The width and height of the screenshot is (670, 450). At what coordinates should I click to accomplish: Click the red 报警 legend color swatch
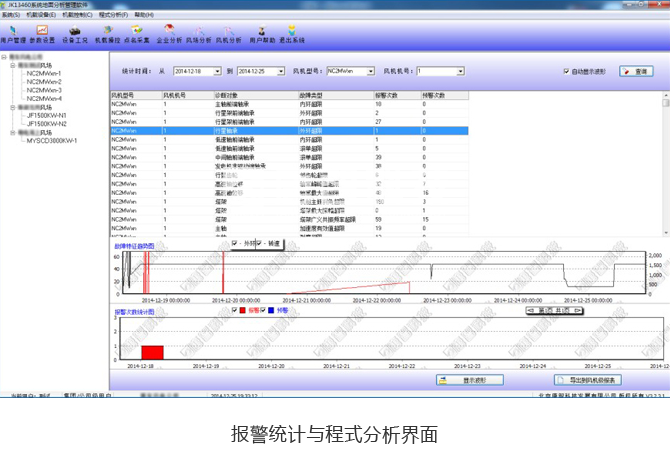(242, 310)
